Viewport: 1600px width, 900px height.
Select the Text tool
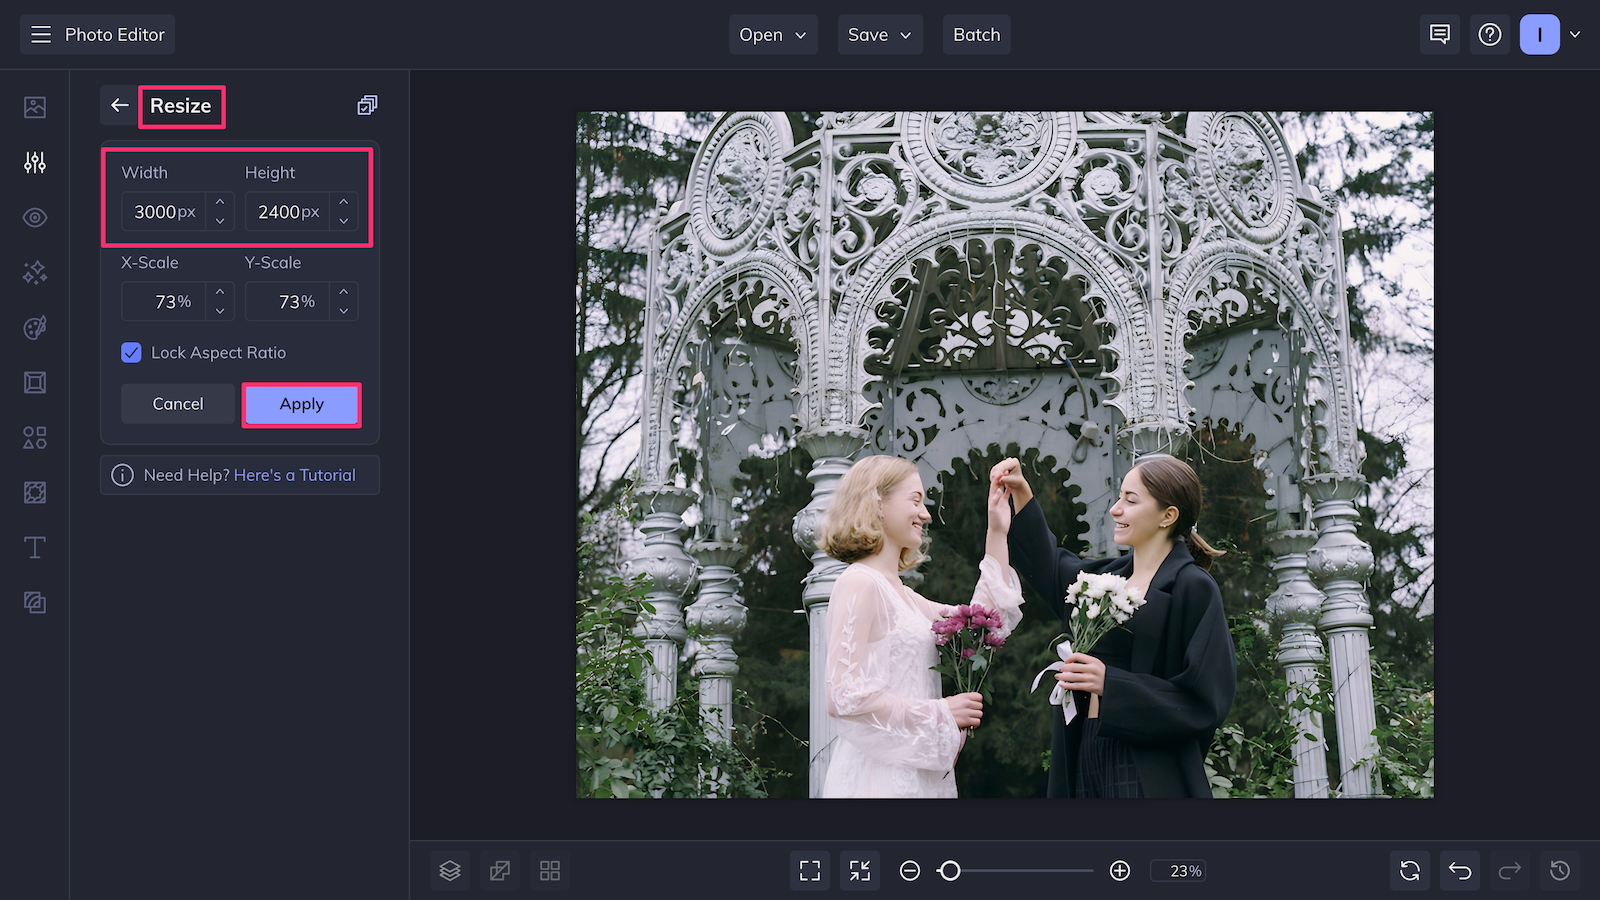34,548
